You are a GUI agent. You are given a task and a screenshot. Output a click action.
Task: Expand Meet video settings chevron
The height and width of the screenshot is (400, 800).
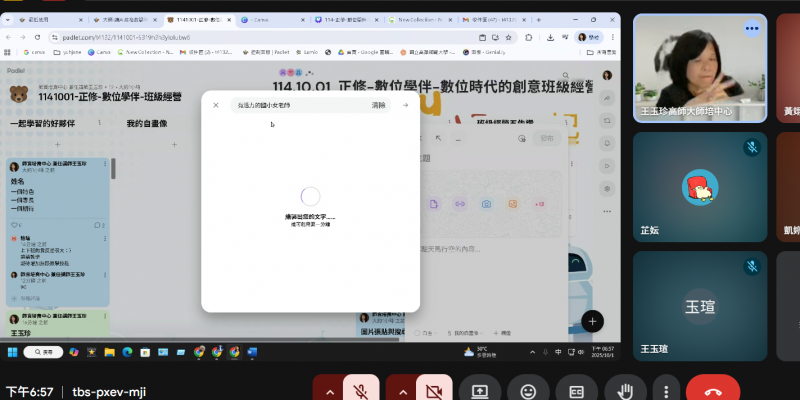(x=403, y=392)
